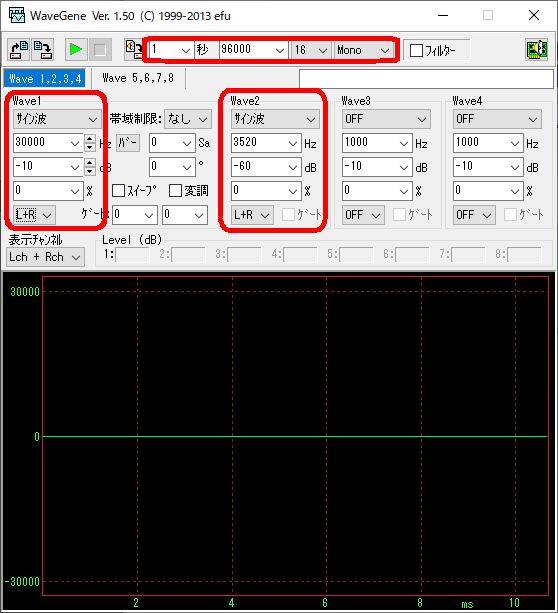Click the WaveGene app icon in title bar
558x613 pixels.
(17, 16)
